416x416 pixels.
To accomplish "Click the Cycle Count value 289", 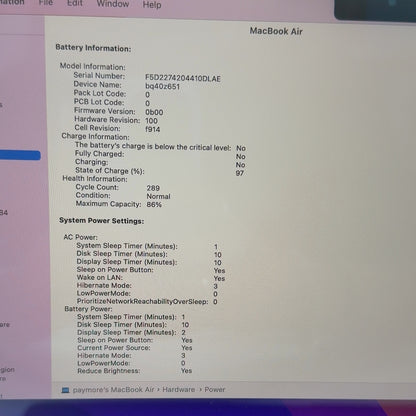I will tap(153, 188).
